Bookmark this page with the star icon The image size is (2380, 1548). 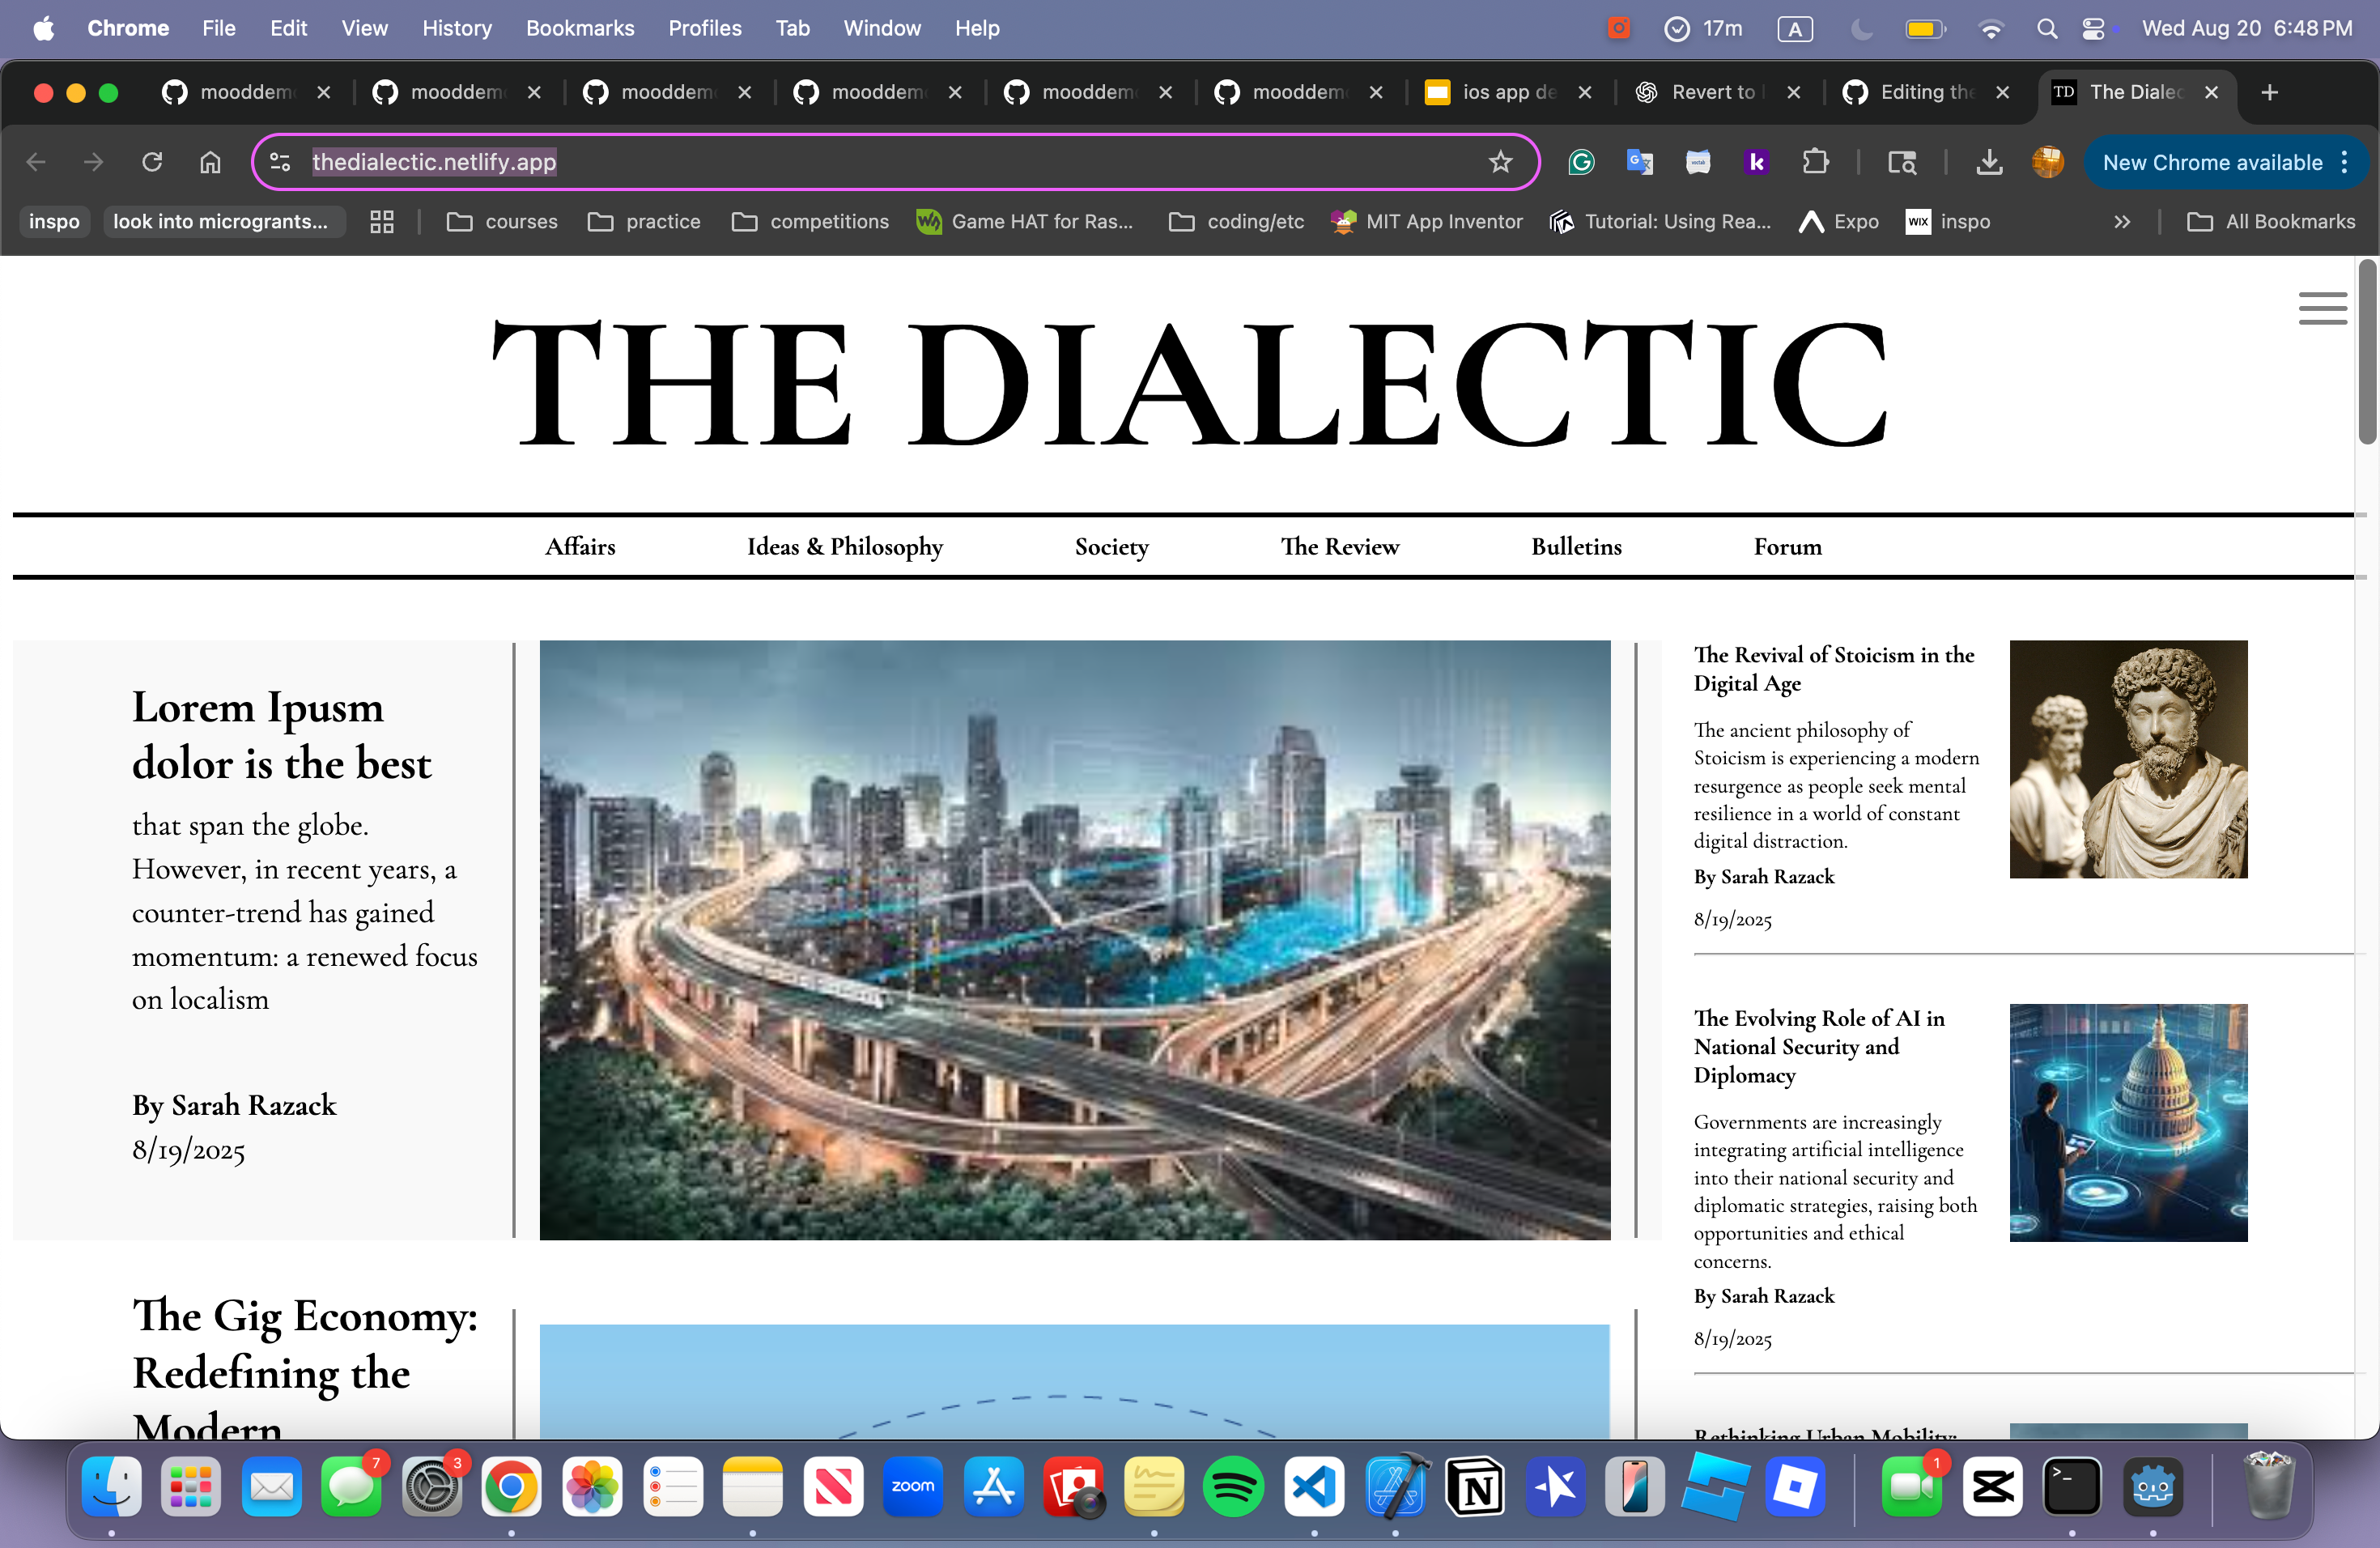[1500, 162]
